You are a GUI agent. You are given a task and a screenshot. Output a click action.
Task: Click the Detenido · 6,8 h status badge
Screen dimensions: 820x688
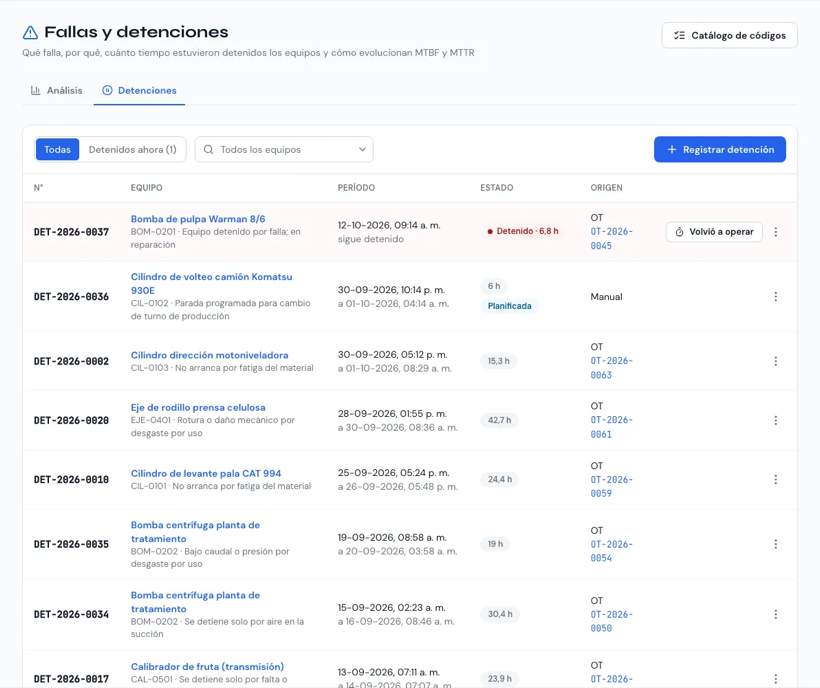point(522,231)
